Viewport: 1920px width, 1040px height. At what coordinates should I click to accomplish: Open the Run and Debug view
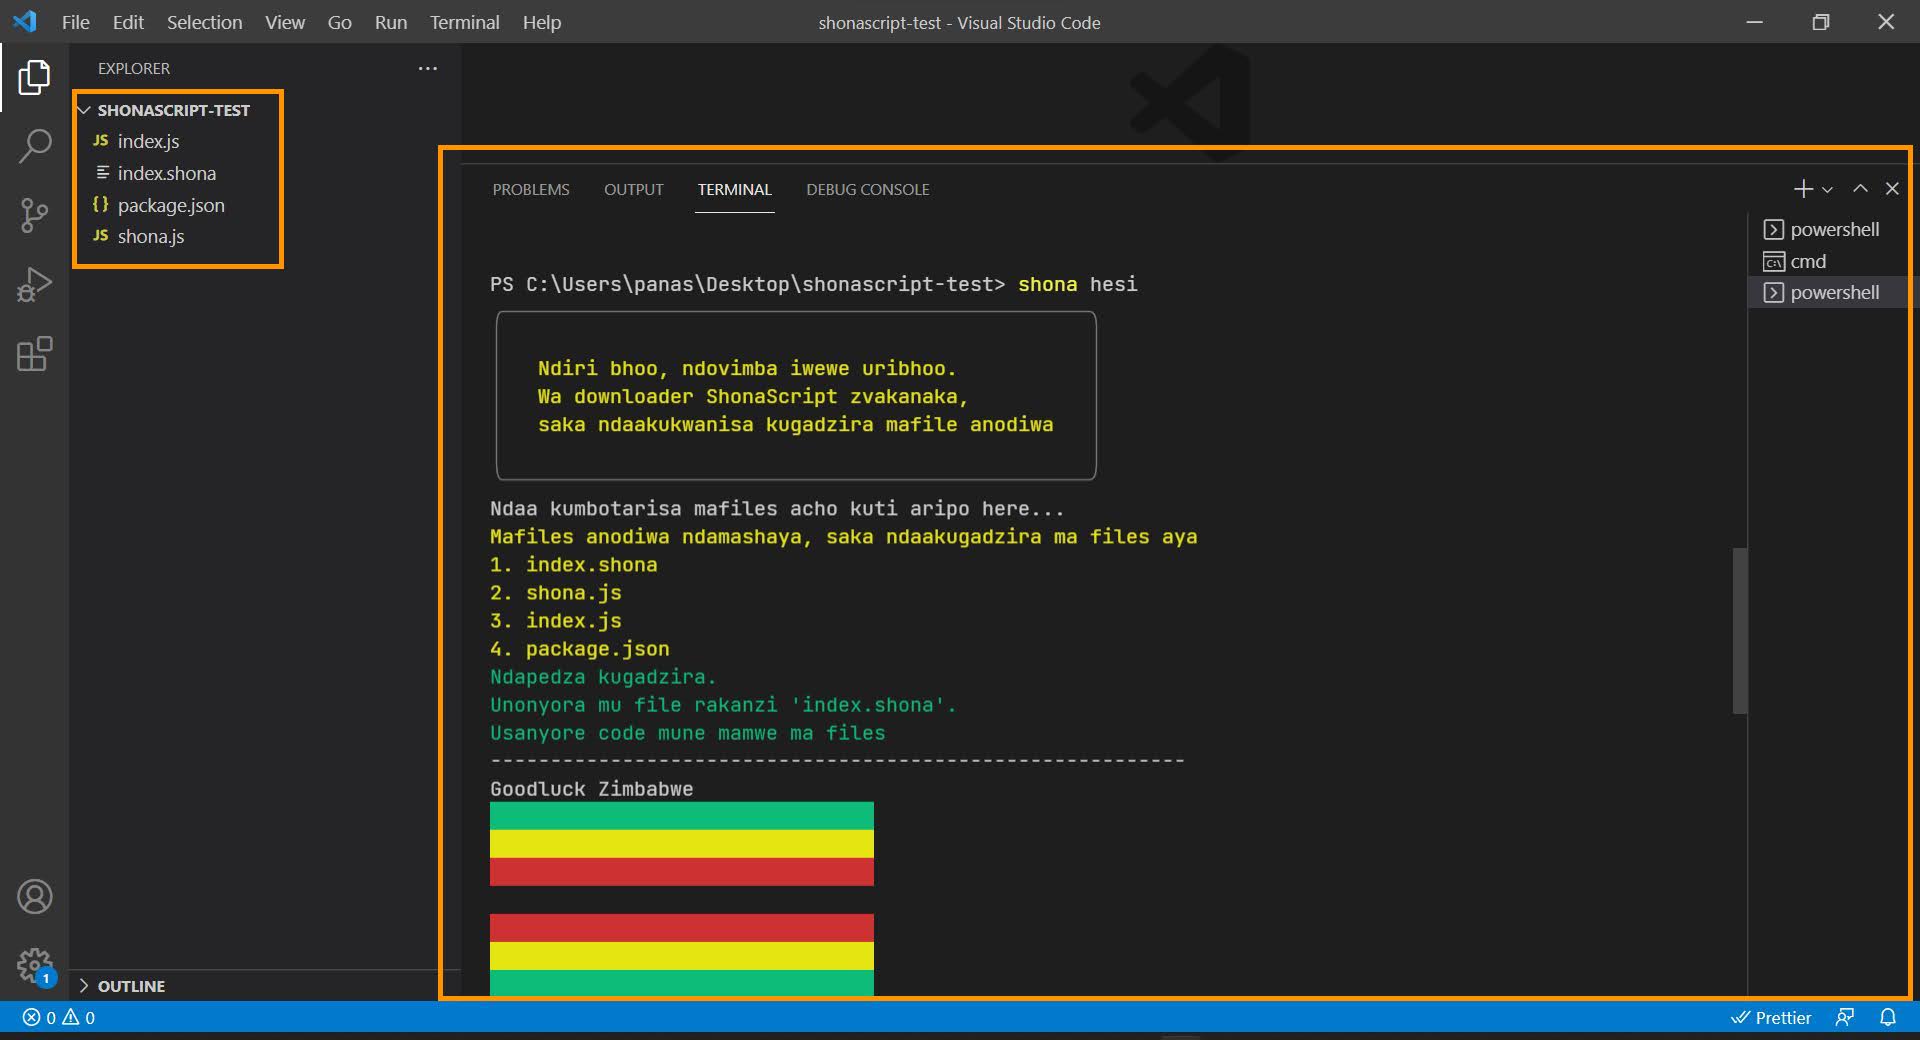click(x=34, y=285)
